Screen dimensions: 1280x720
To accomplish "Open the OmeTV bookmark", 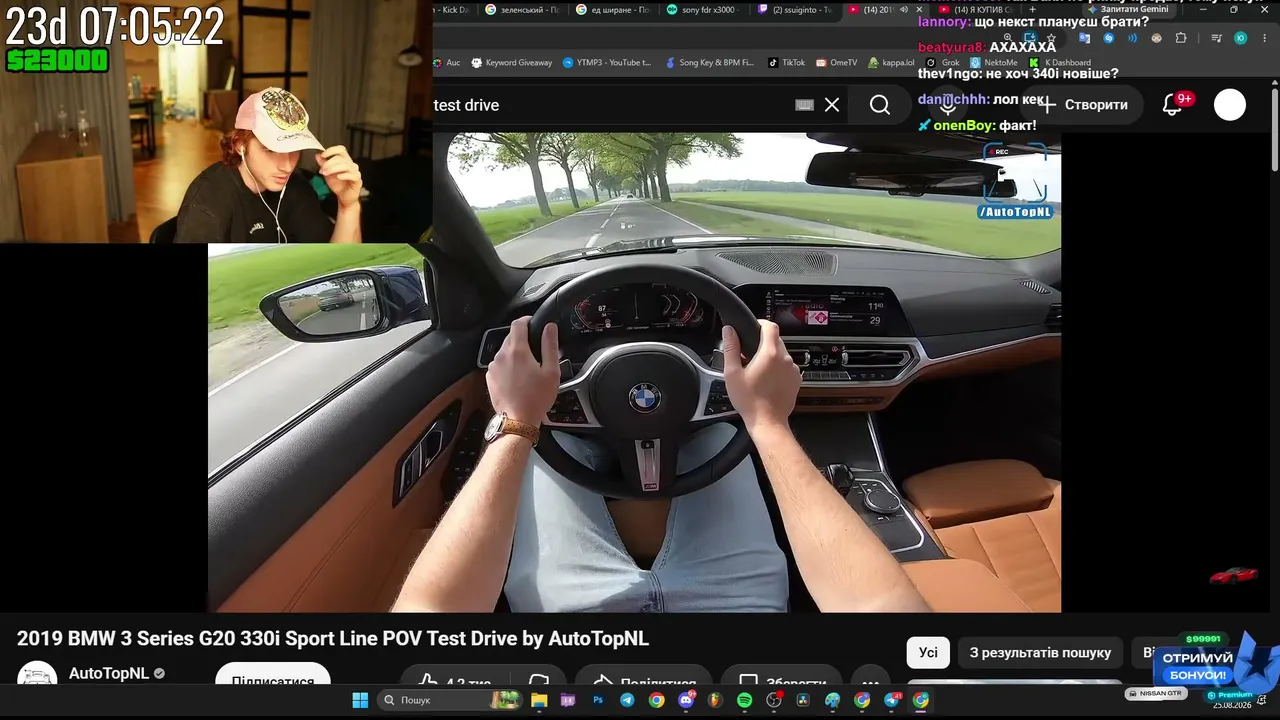I will [837, 62].
